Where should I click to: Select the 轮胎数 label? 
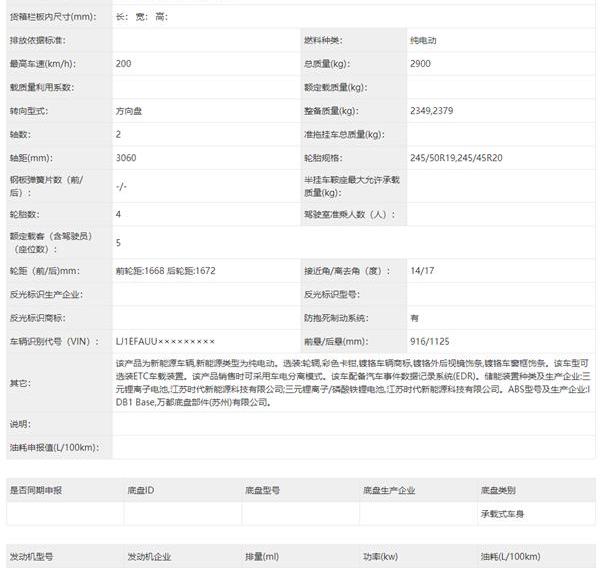coord(24,214)
